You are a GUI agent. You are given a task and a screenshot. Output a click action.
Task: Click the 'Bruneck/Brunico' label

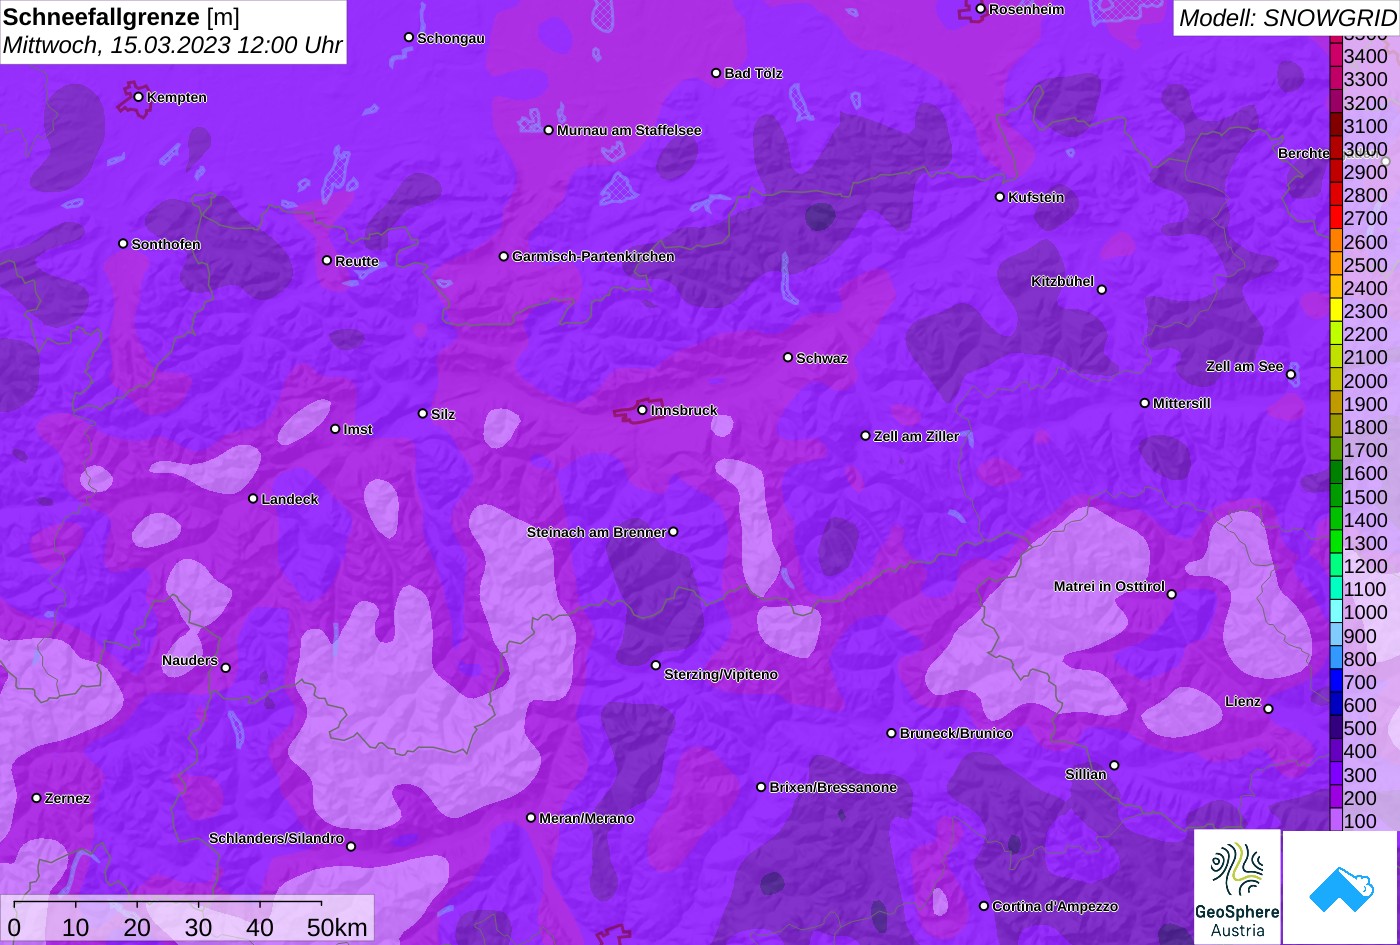click(956, 733)
